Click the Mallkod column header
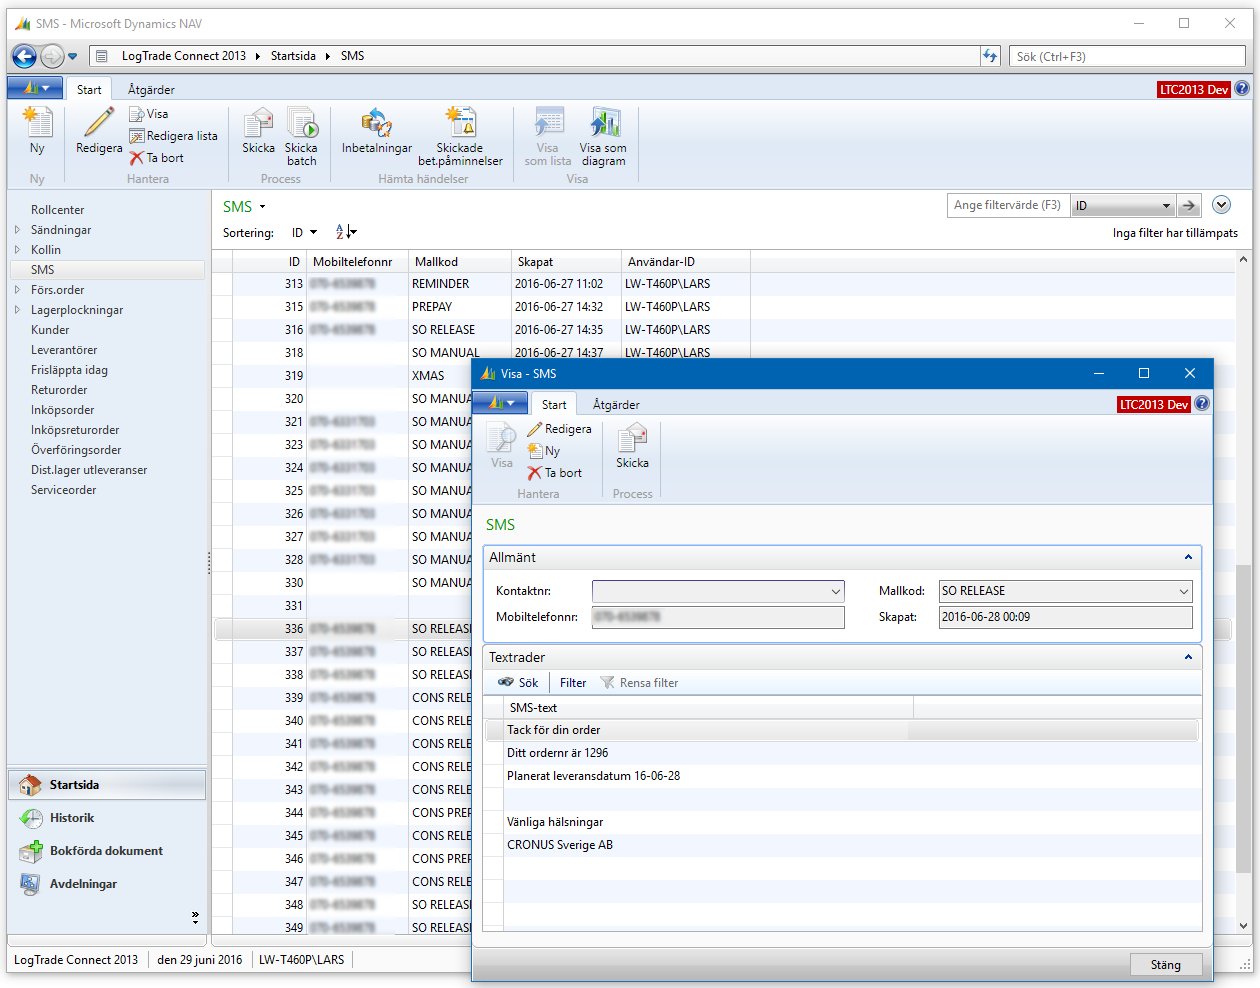This screenshot has width=1260, height=988. click(x=460, y=262)
